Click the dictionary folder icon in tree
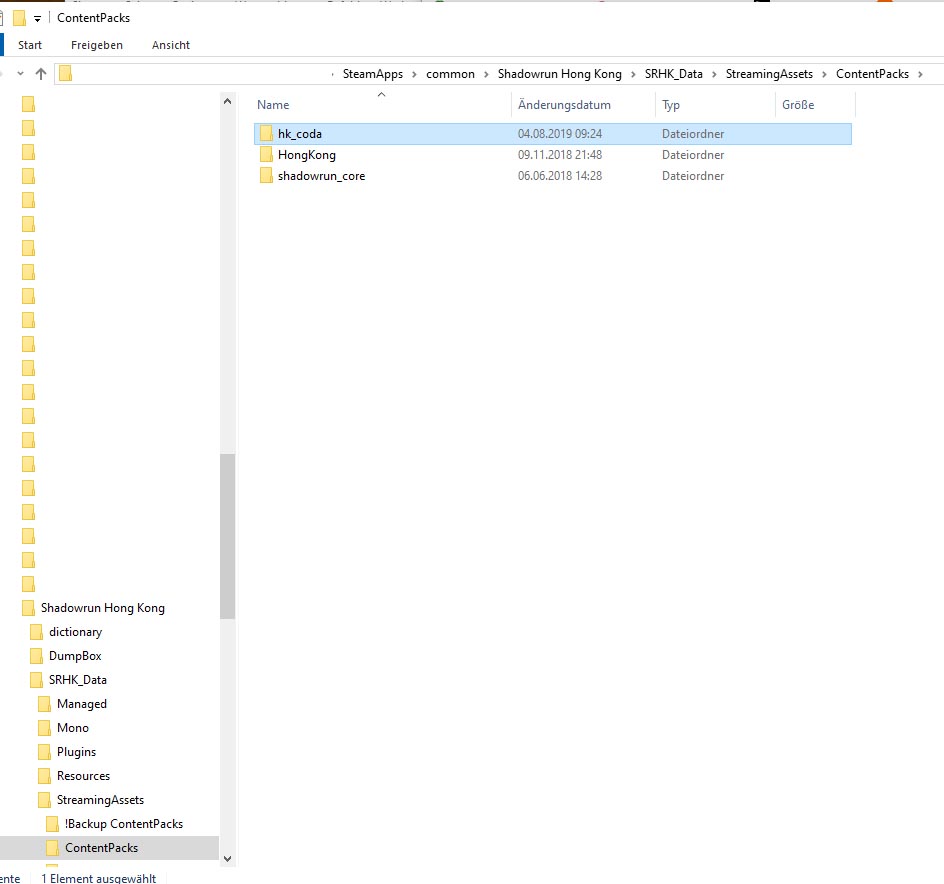The image size is (944, 884). pyautogui.click(x=36, y=632)
